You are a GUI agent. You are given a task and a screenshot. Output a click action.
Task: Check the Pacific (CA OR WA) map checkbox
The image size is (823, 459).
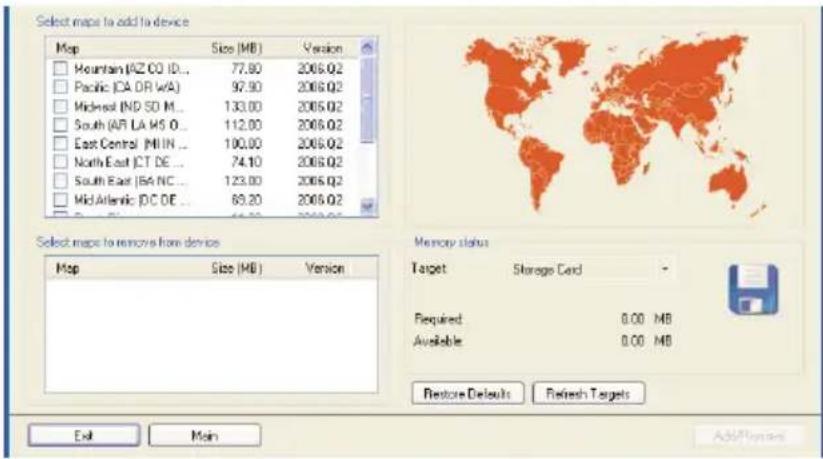click(x=61, y=87)
